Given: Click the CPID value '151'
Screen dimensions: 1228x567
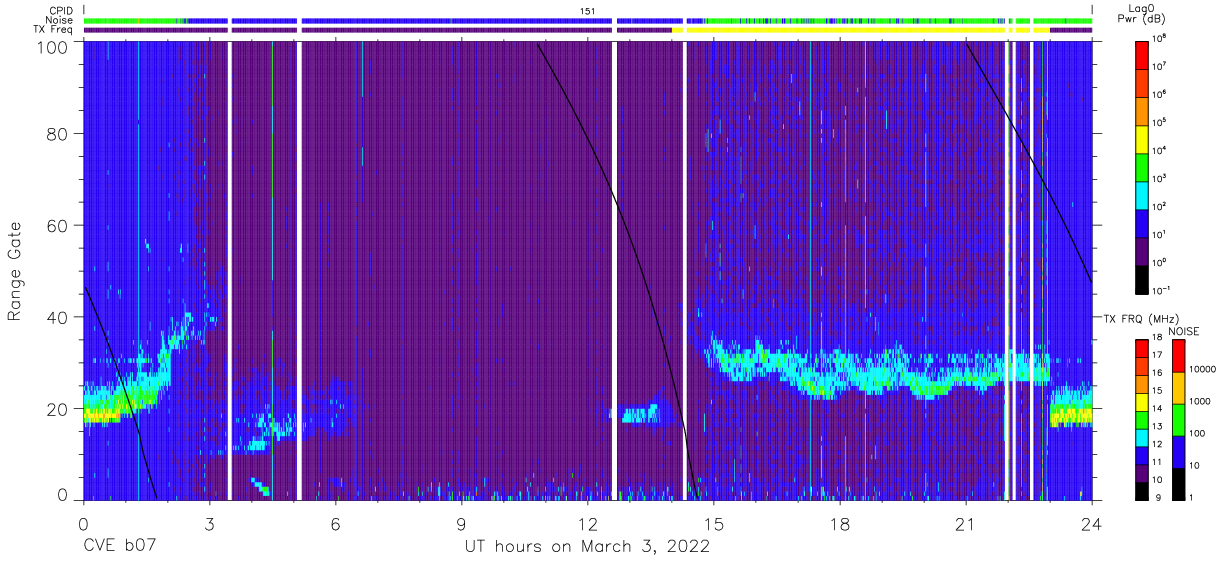Looking at the screenshot, I should 588,10.
